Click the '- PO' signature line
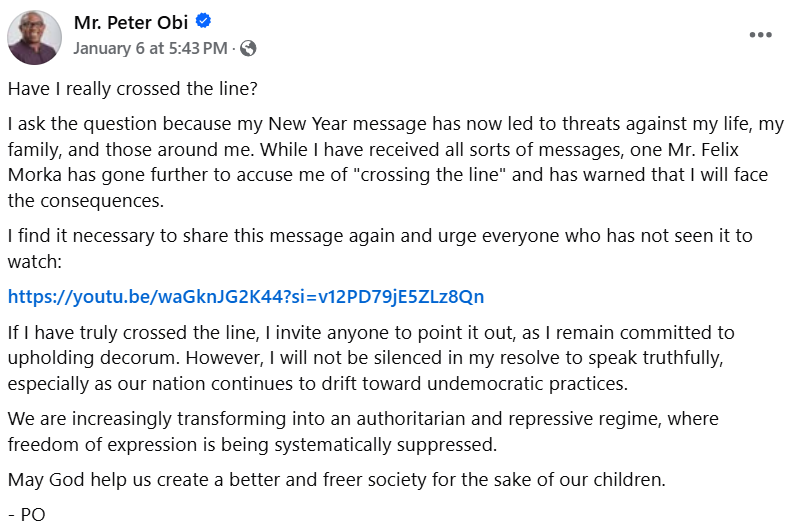 (x=26, y=514)
